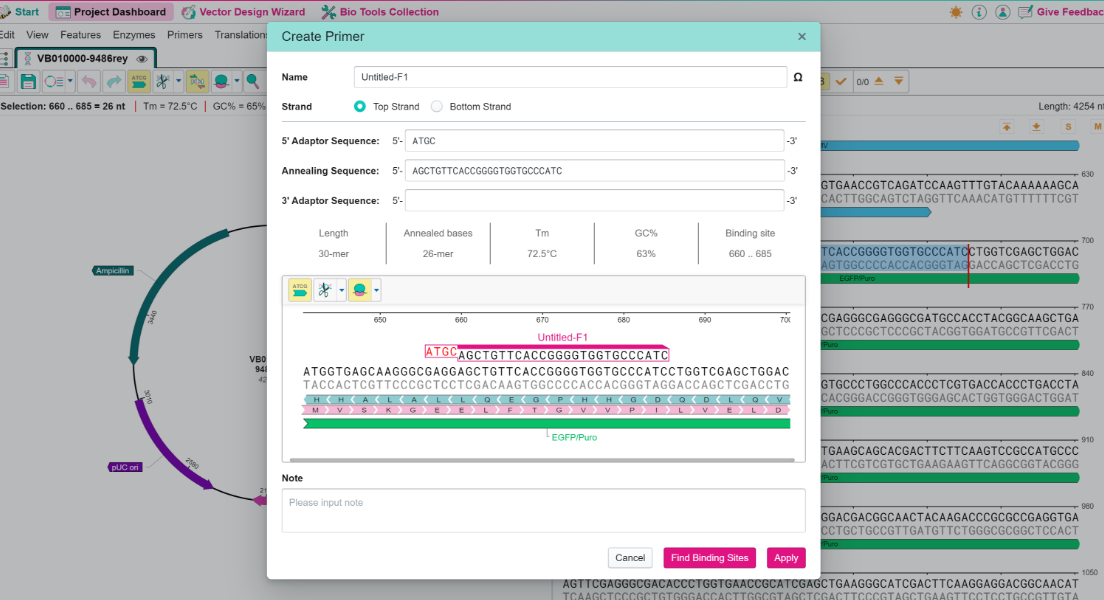This screenshot has width=1104, height=600.
Task: Open the Vector Design Wizard tab
Action: pos(244,12)
